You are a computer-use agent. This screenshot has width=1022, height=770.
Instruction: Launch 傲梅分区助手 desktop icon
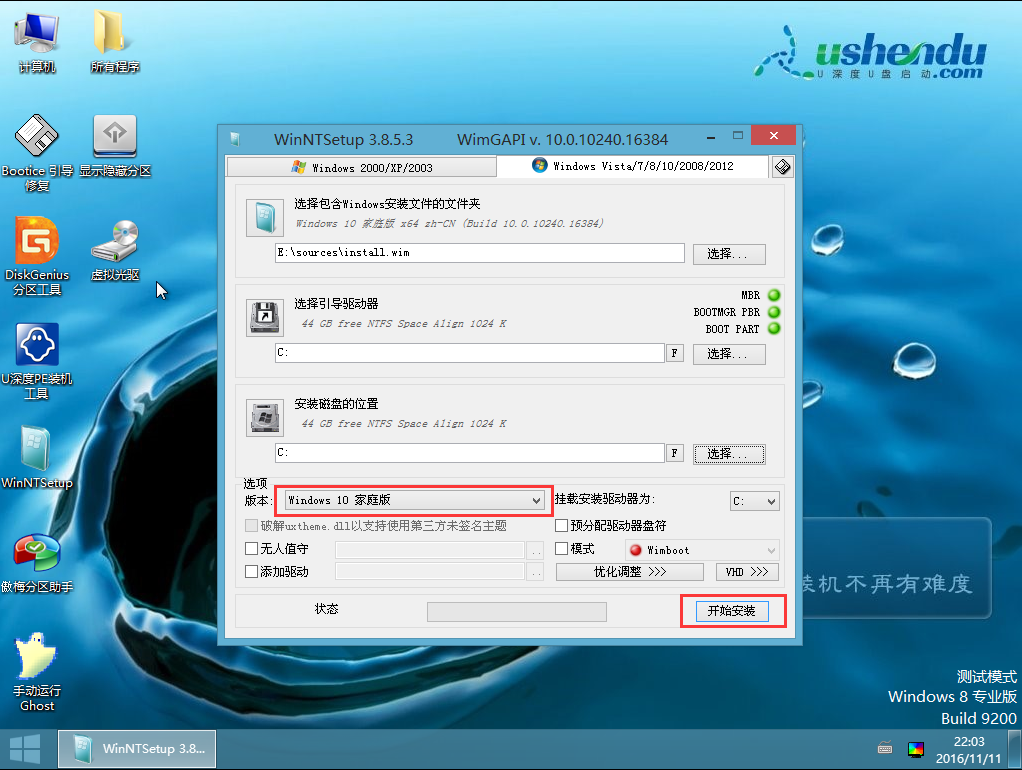tap(36, 563)
